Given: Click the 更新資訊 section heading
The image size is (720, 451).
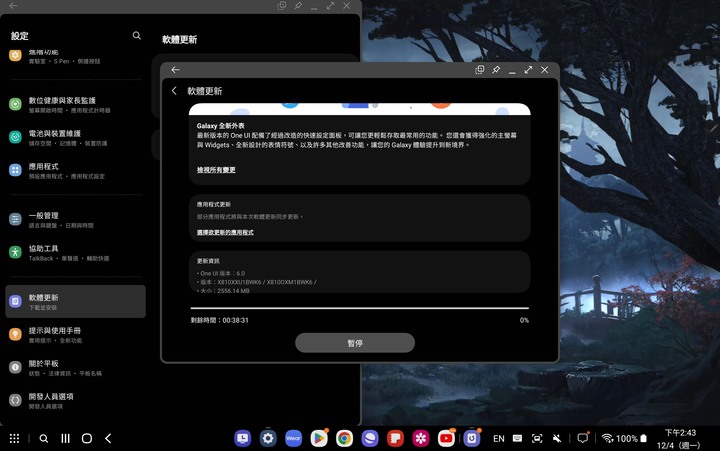Looking at the screenshot, I should point(208,261).
